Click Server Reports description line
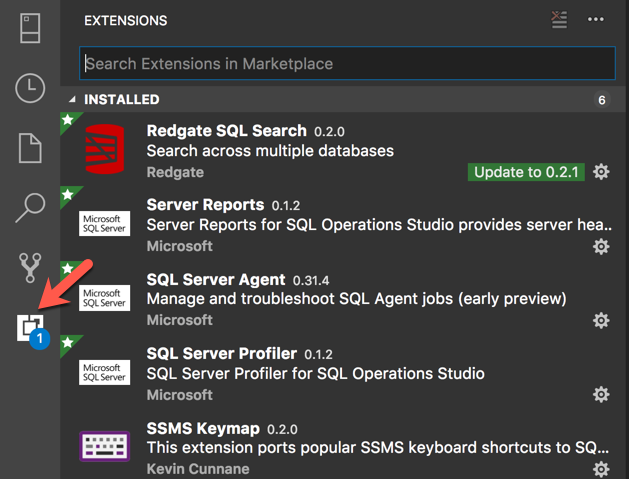The width and height of the screenshot is (629, 479). pos(379,225)
